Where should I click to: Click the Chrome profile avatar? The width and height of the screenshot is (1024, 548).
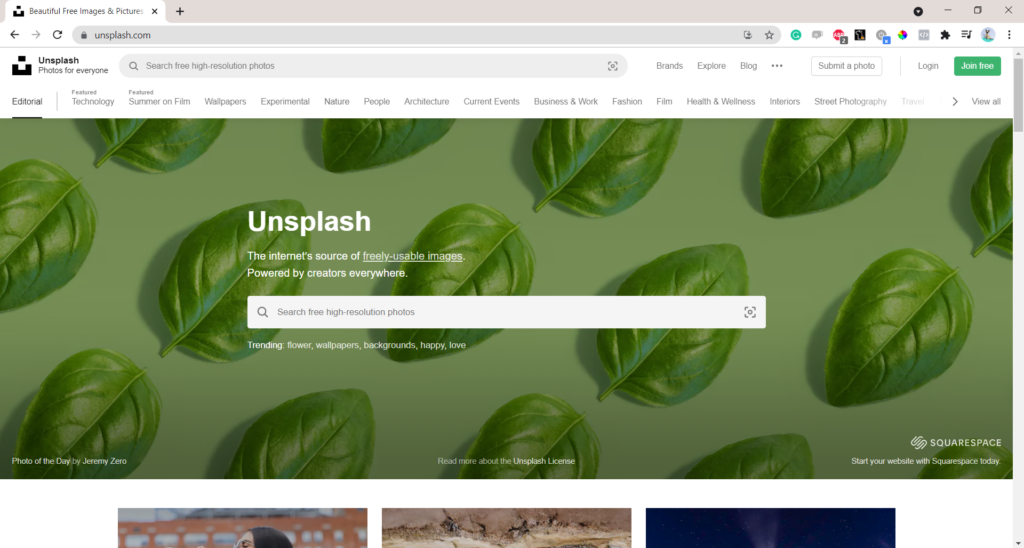coord(988,35)
